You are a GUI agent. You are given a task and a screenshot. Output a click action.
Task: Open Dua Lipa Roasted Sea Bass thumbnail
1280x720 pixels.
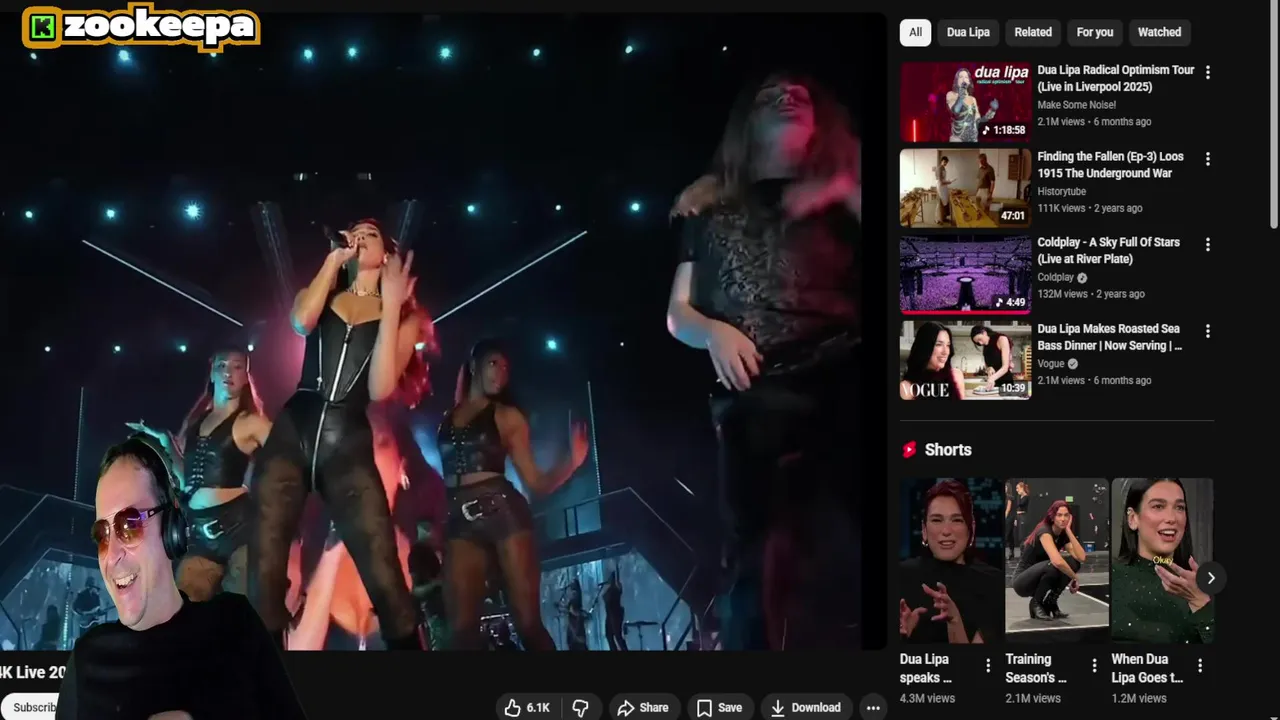[965, 360]
